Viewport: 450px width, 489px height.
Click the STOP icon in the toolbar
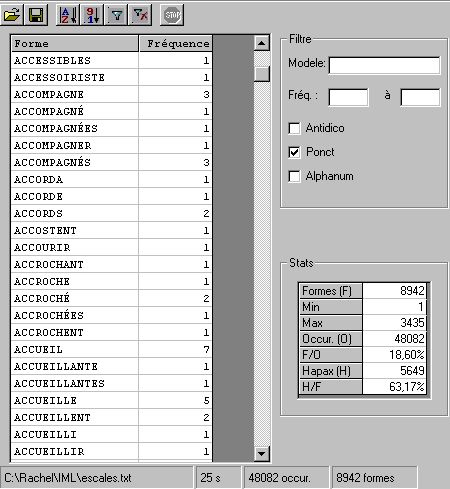[172, 15]
